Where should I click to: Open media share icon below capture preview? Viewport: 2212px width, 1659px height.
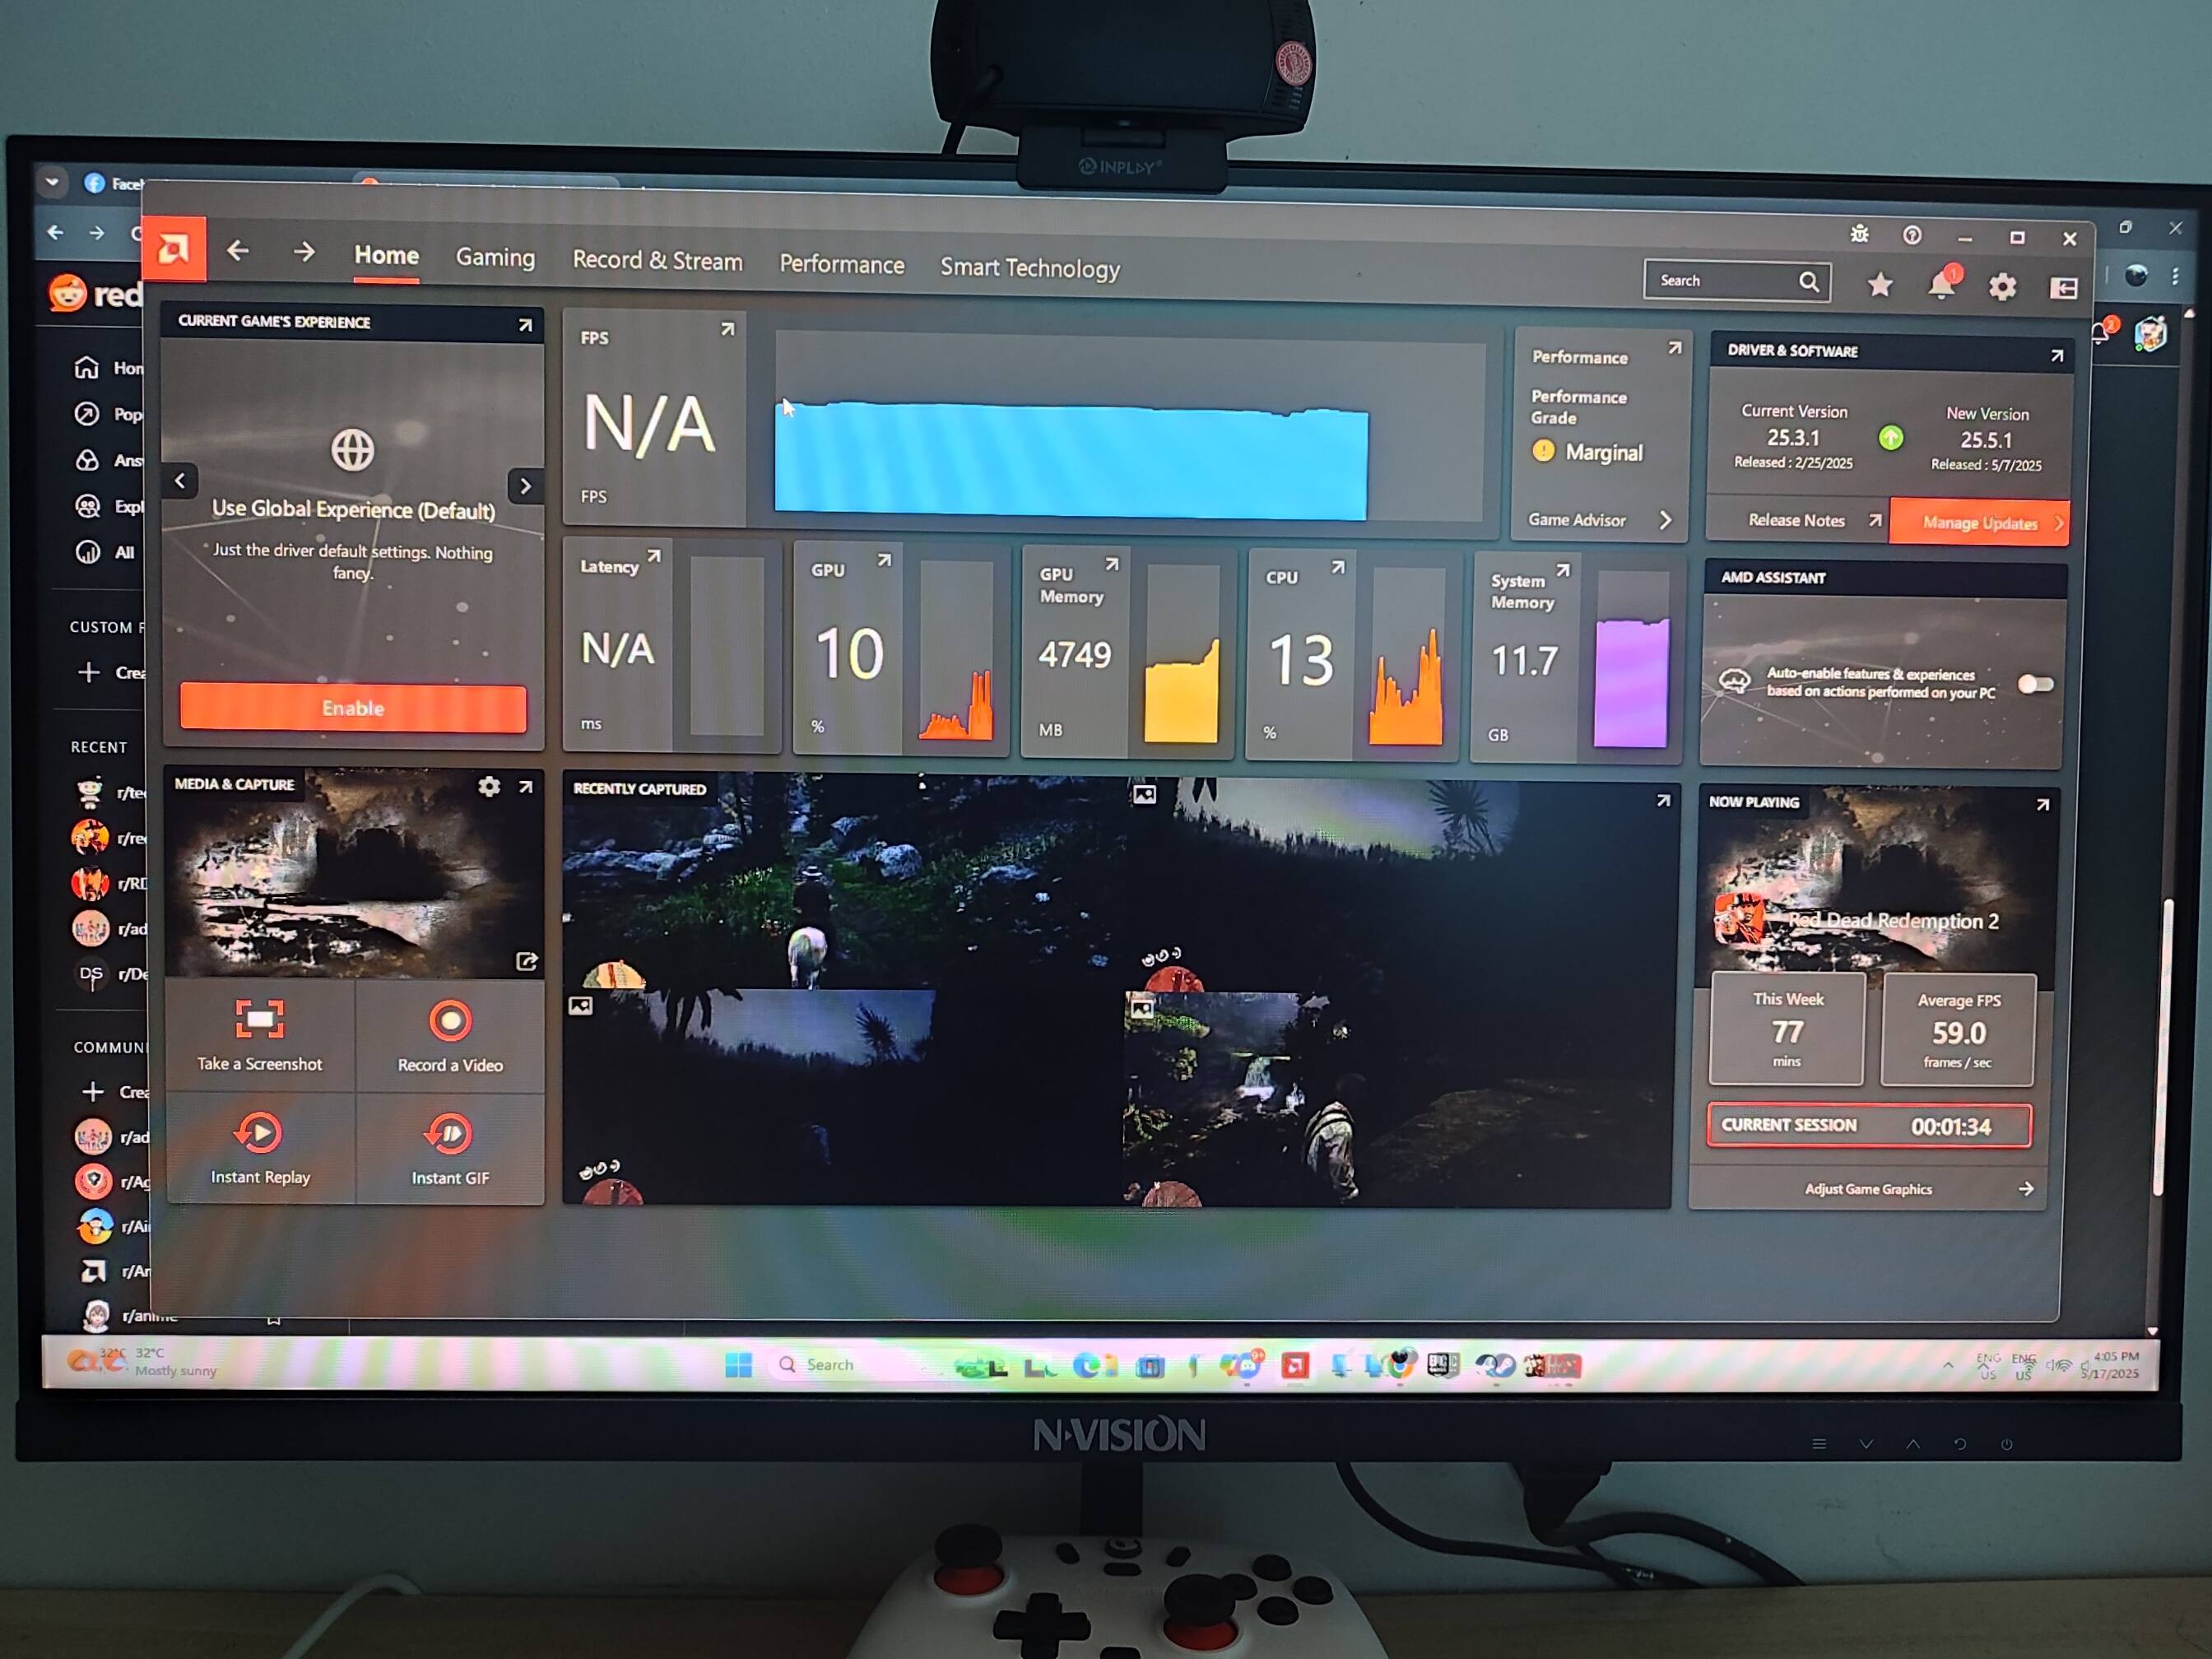pos(527,961)
